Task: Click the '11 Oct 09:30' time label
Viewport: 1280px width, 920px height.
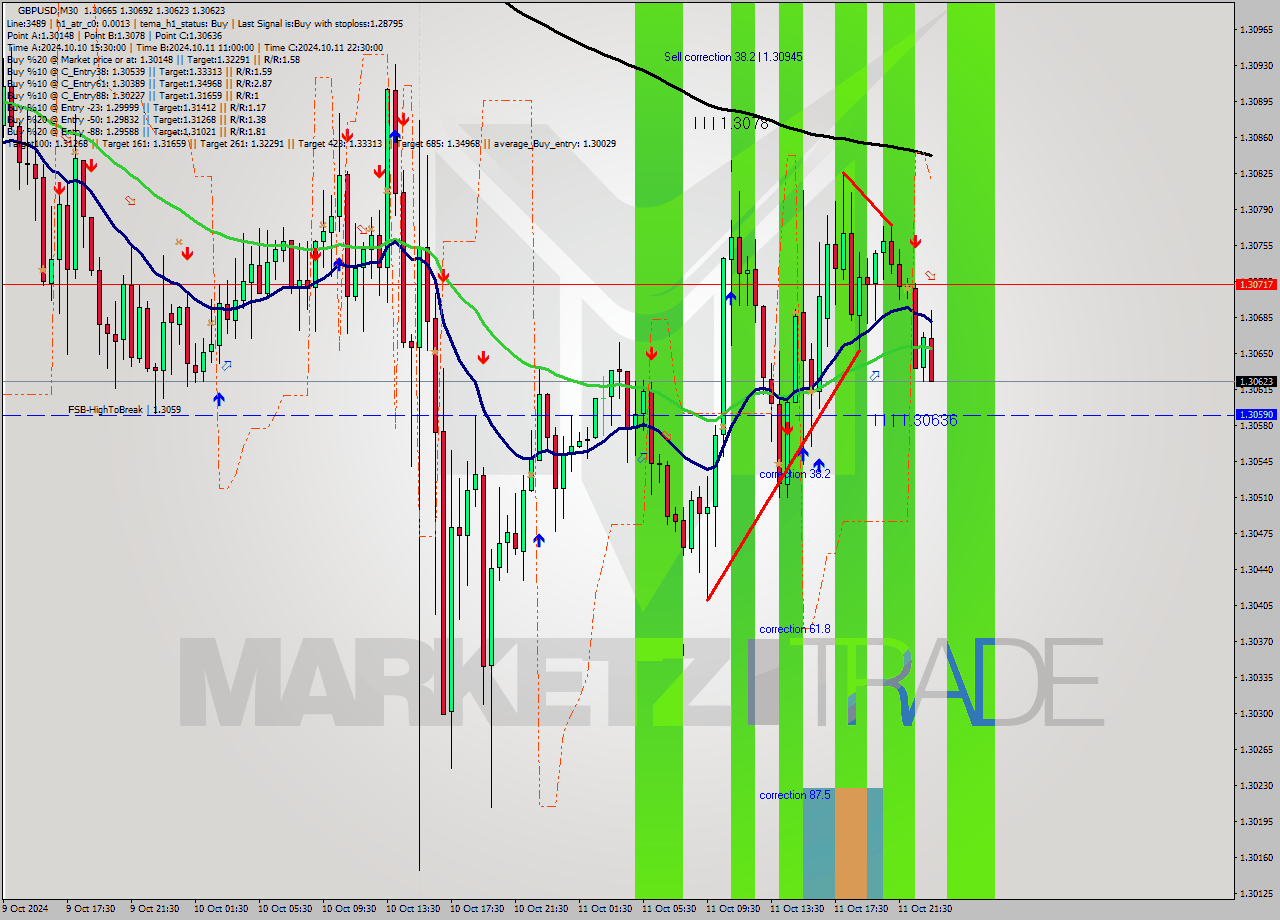Action: click(x=733, y=909)
